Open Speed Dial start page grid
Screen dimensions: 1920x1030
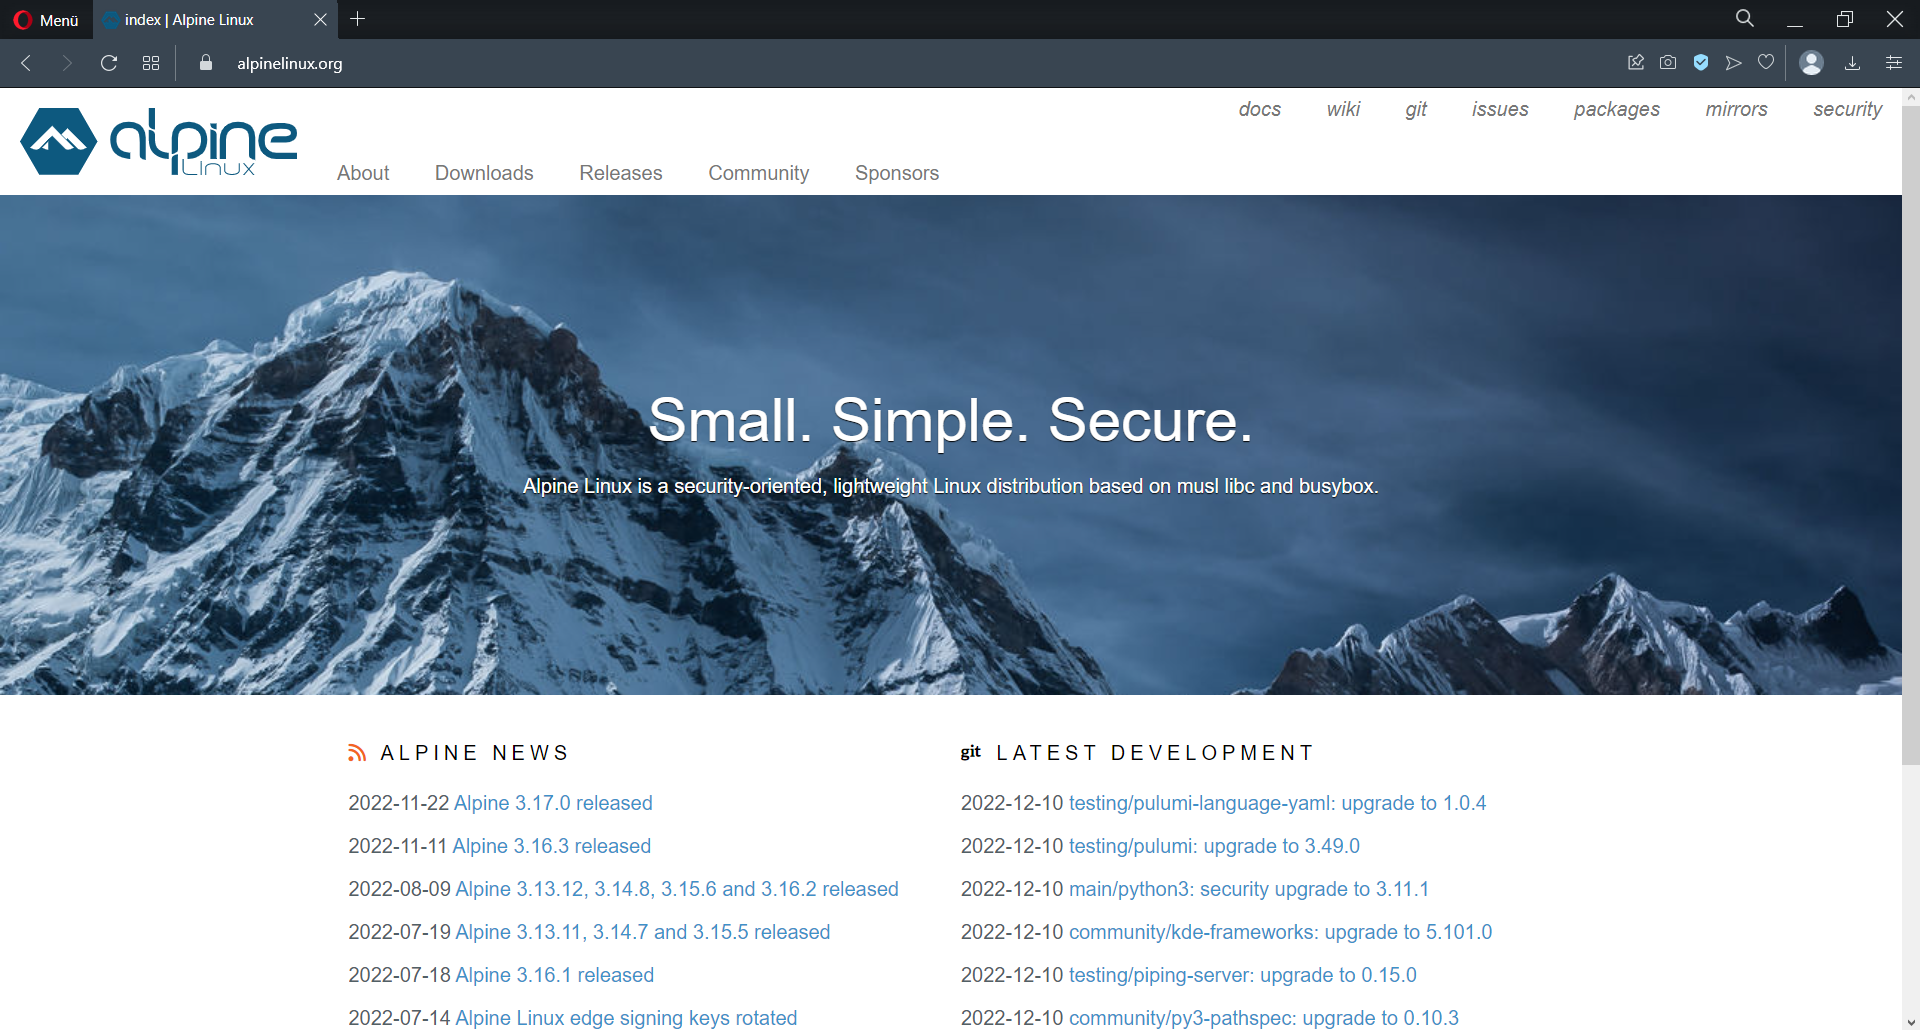point(151,63)
